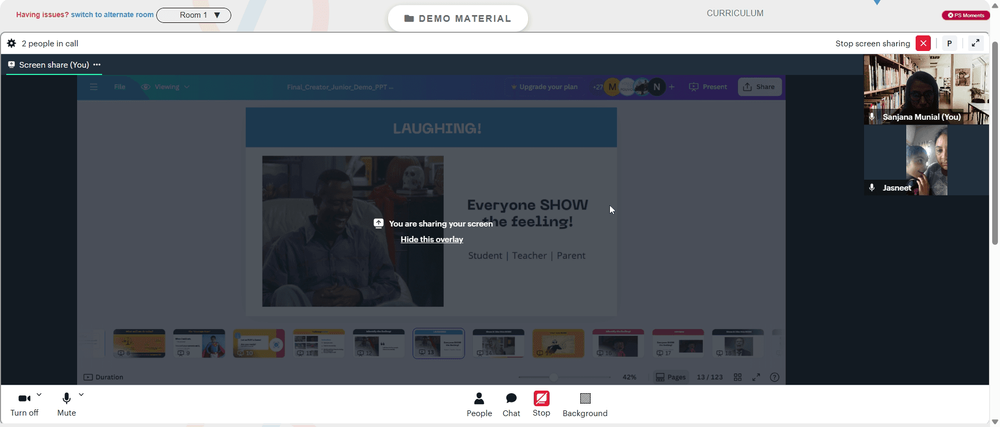Viewport: 1000px width, 427px height.
Task: Toggle Jasneet's microphone icon
Action: pyautogui.click(x=872, y=188)
